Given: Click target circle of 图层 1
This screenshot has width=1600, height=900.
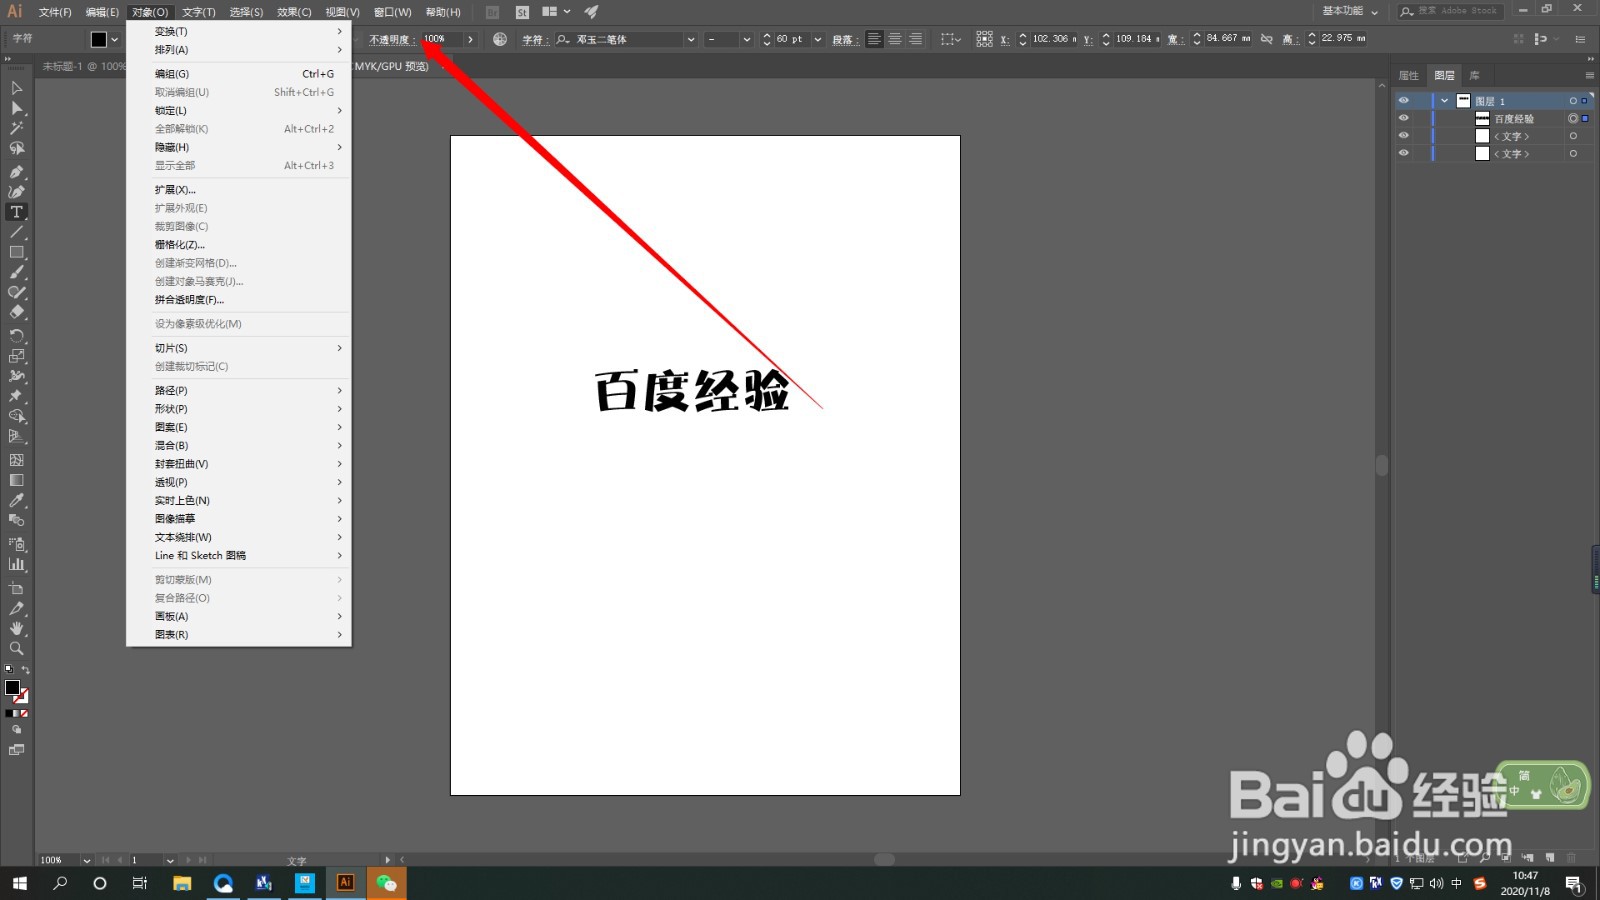Looking at the screenshot, I should [x=1573, y=101].
